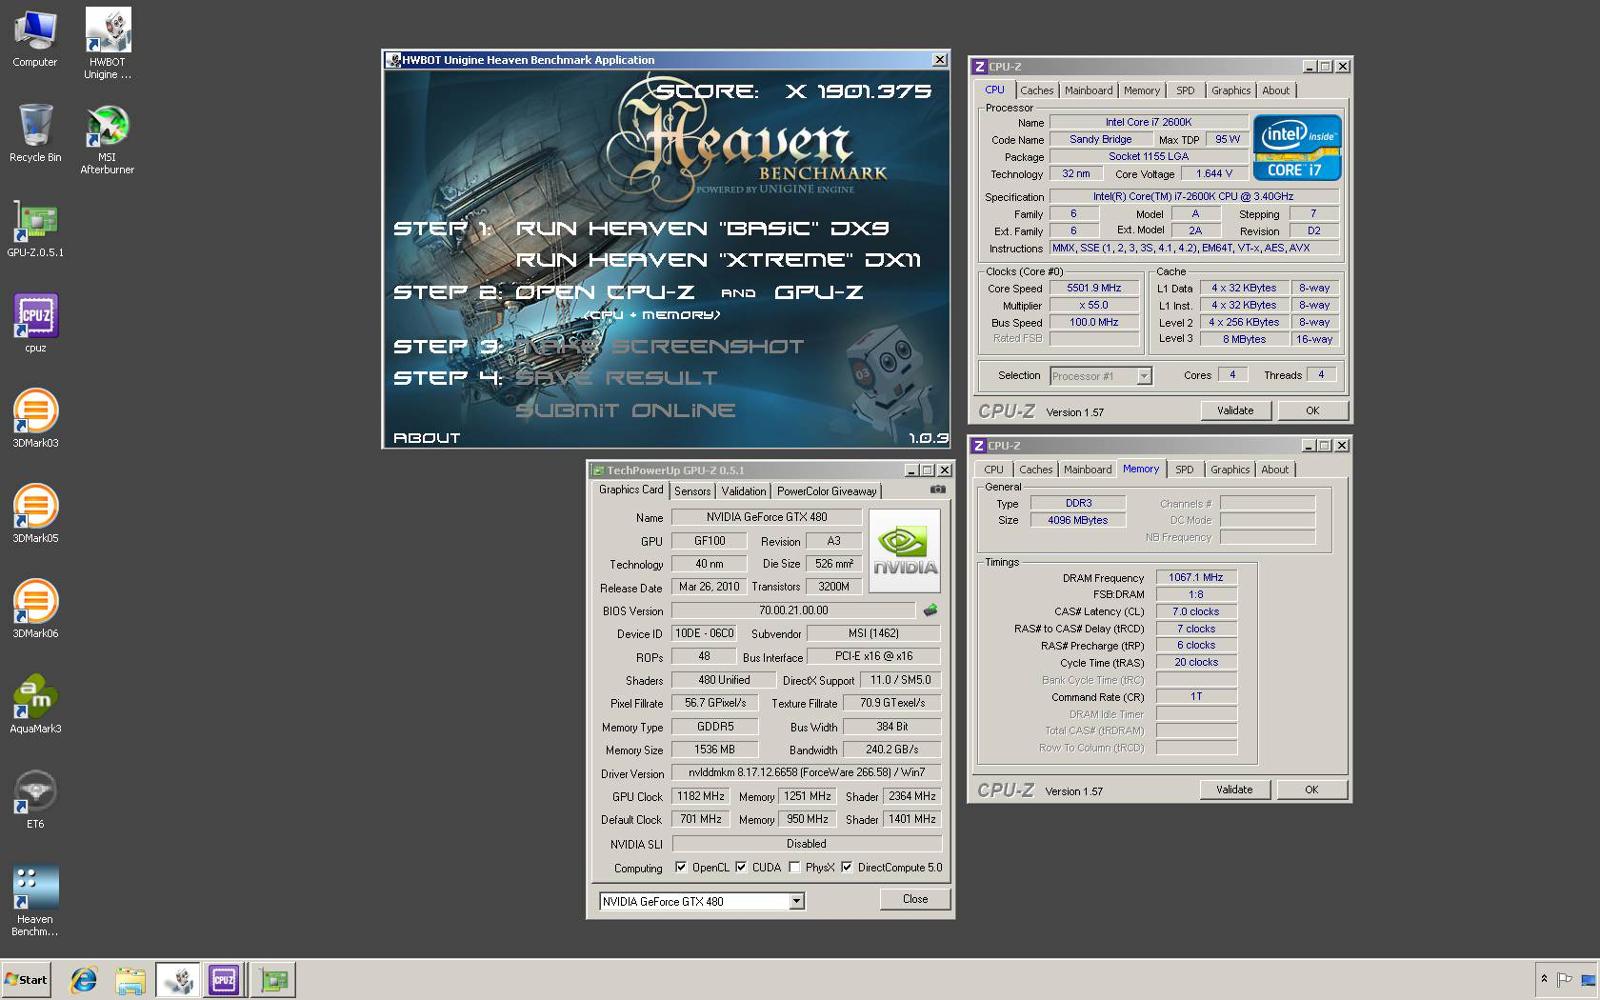Launch AquaMark3 desktop shortcut
The height and width of the screenshot is (1000, 1600).
pyautogui.click(x=35, y=704)
